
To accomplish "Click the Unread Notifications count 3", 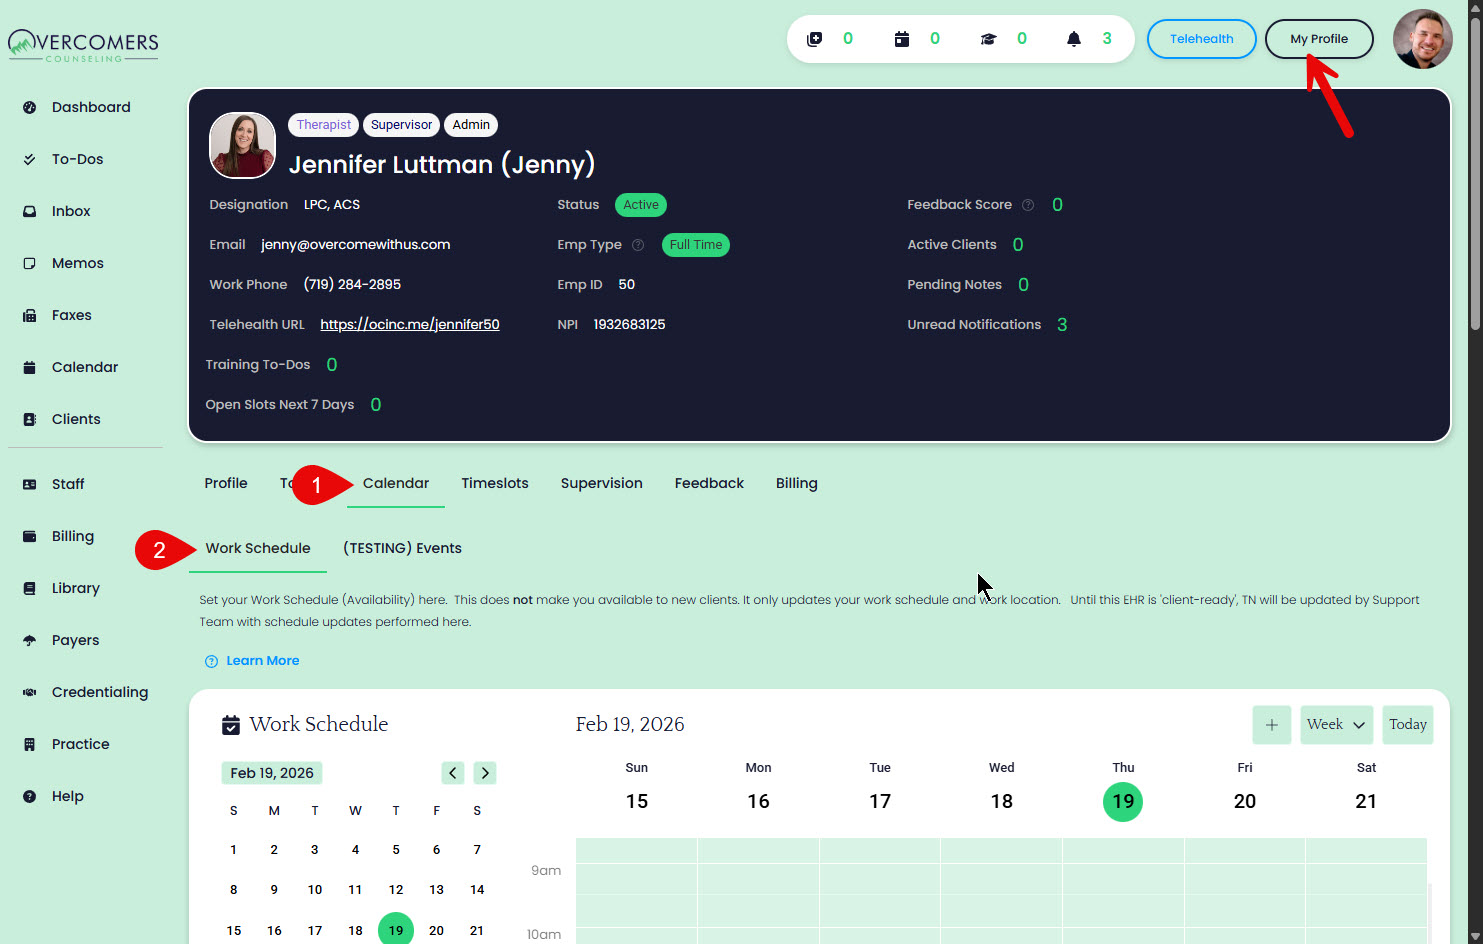I will coord(1062,325).
